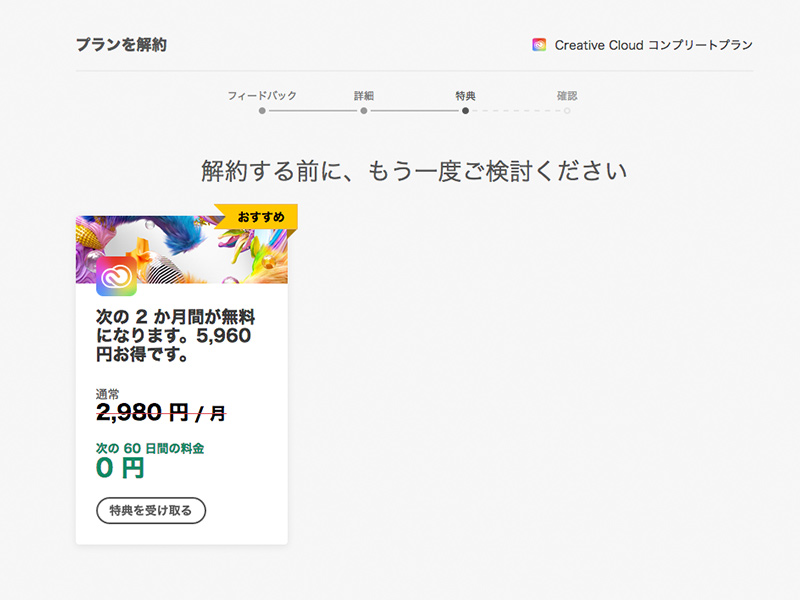Click the Creative Cloud logo in the header
Image resolution: width=800 pixels, height=600 pixels.
(539, 44)
